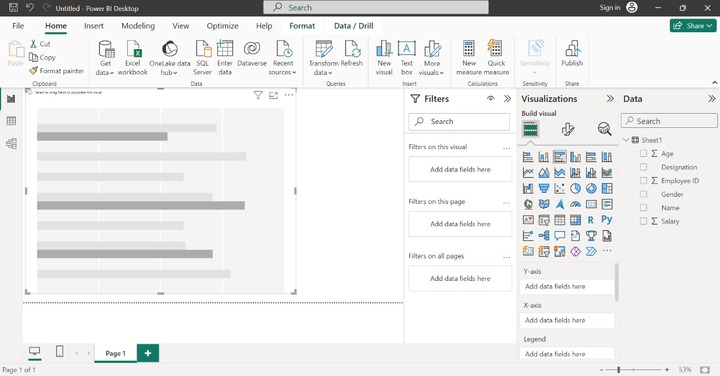Open the Modeling ribbon tab
This screenshot has height=376, width=720.
pyautogui.click(x=138, y=26)
